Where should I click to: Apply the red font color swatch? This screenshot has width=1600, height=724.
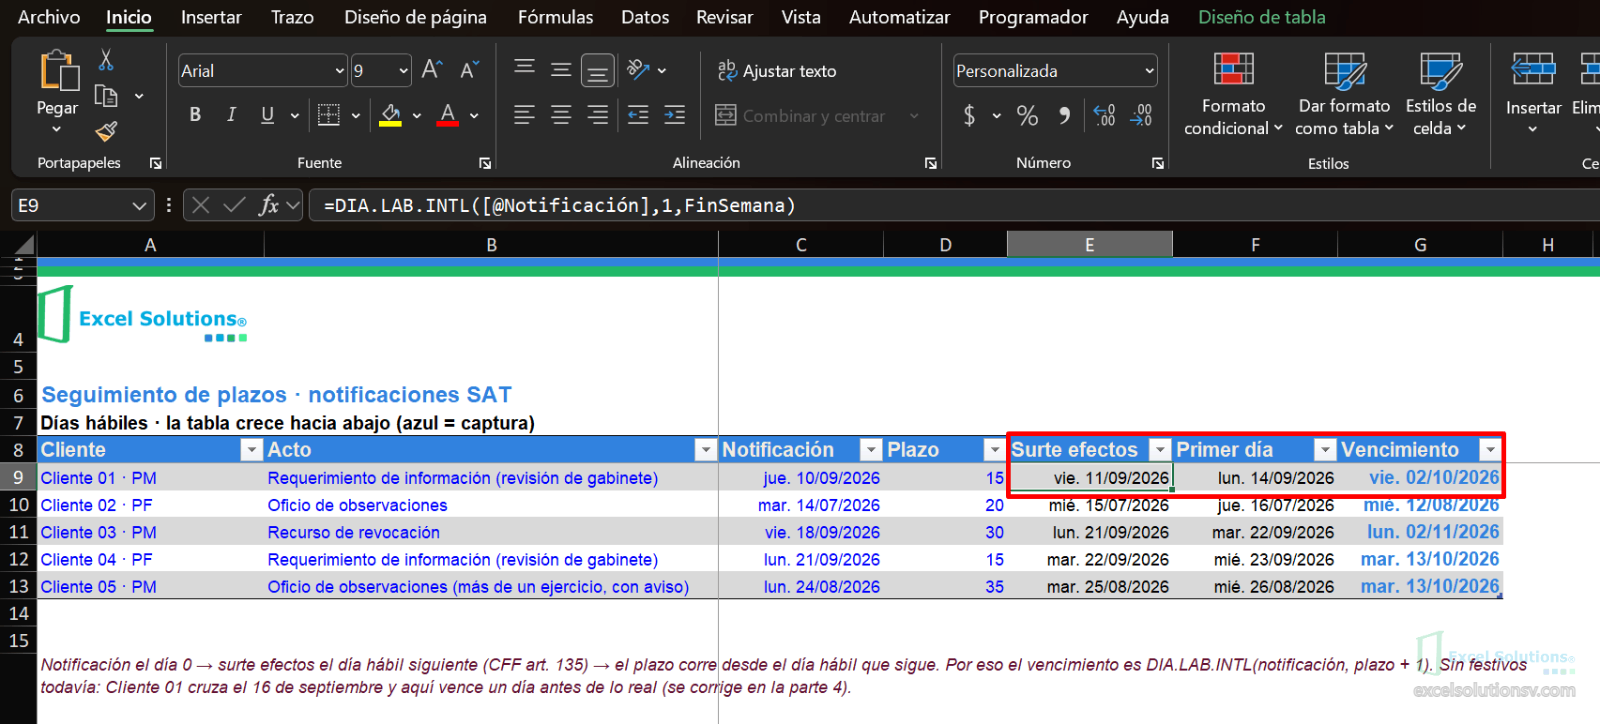click(x=448, y=115)
